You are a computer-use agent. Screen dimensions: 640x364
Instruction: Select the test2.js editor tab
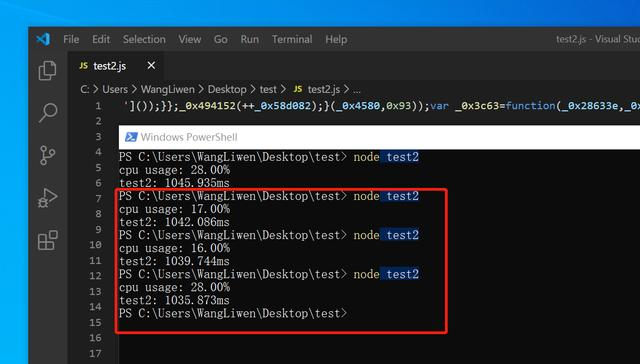[x=116, y=66]
